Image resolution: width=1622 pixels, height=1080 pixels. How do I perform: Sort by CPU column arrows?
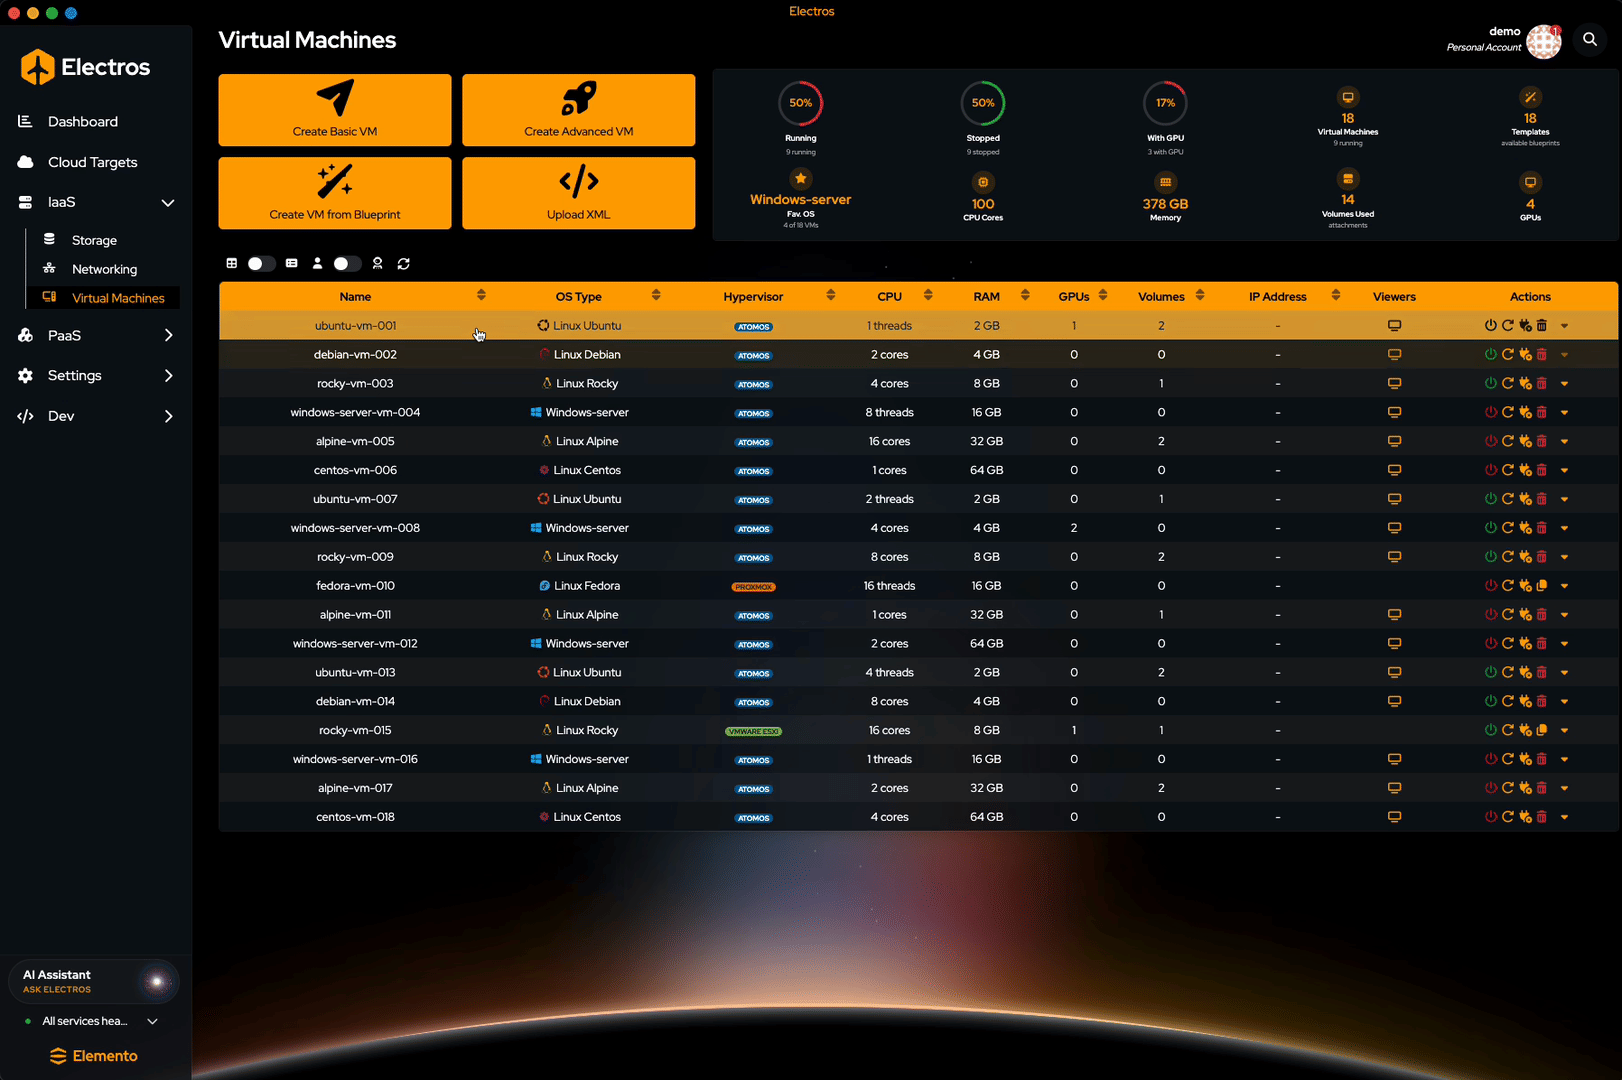click(x=928, y=295)
